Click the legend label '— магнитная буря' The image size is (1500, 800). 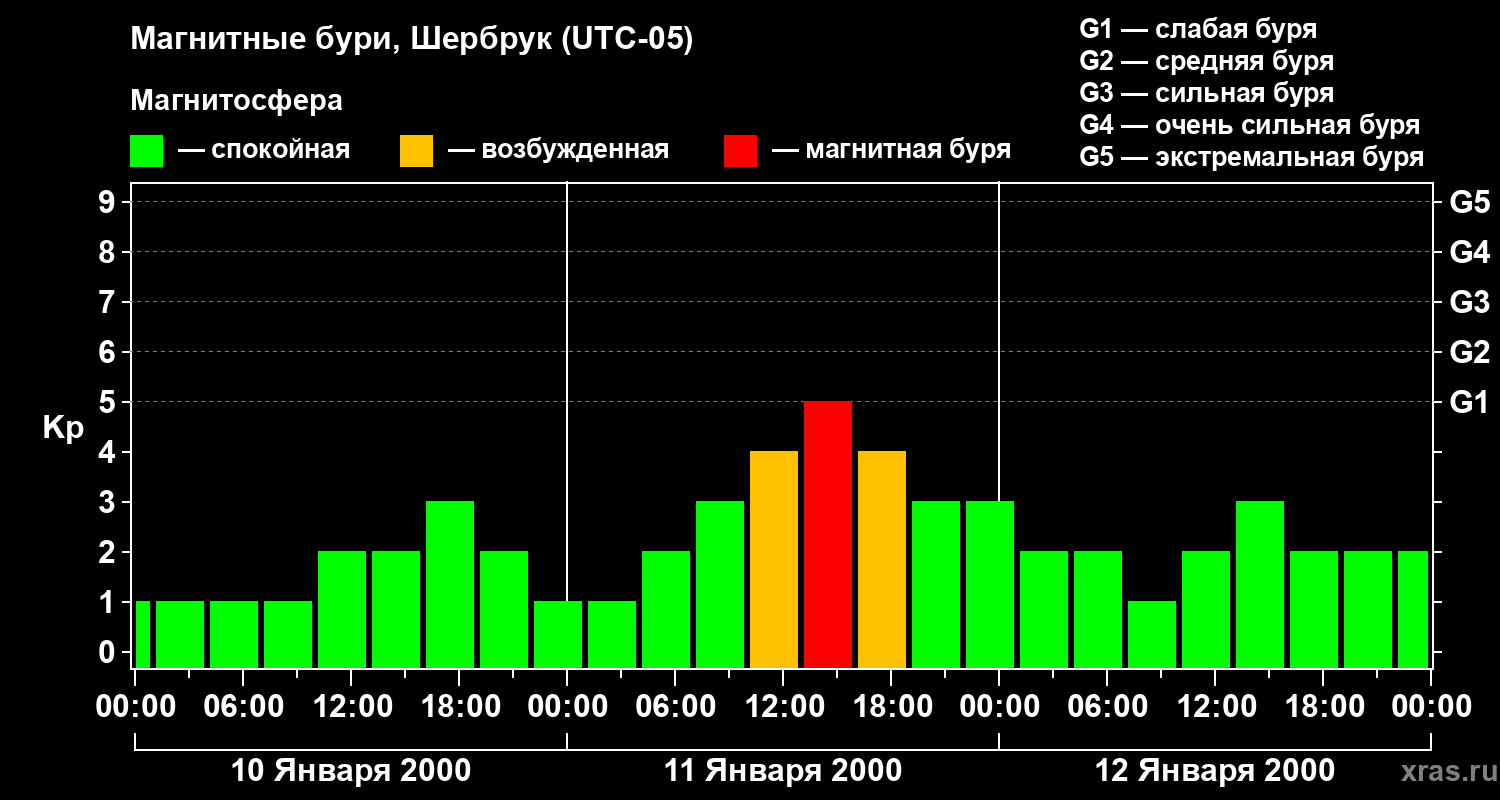tap(891, 151)
